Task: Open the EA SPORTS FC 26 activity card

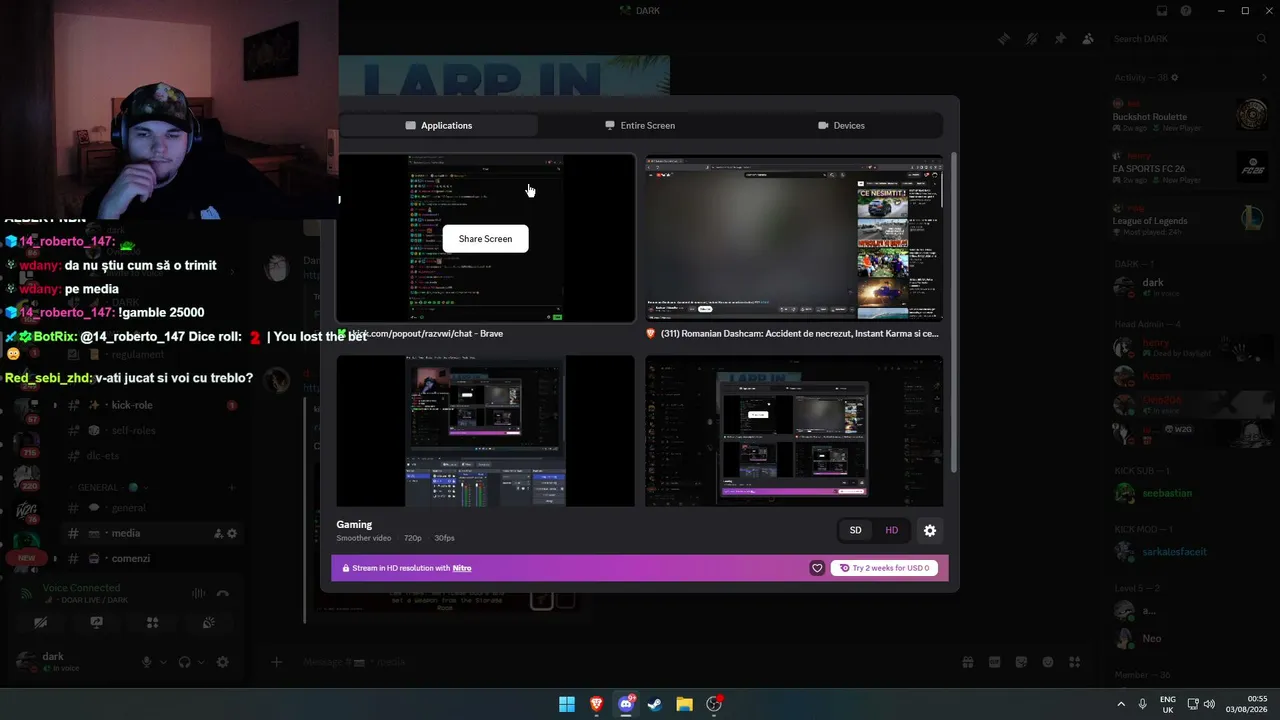Action: (1191, 167)
